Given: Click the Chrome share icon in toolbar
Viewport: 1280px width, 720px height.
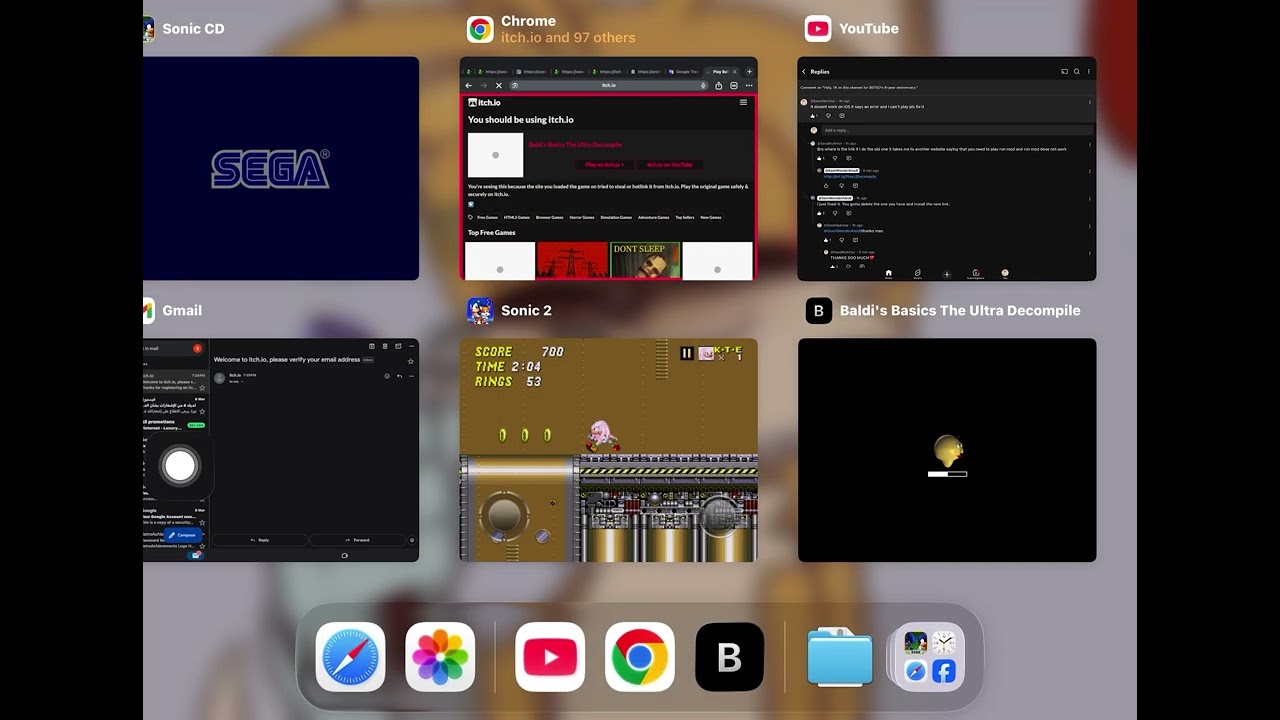Looking at the screenshot, I should click(x=718, y=85).
